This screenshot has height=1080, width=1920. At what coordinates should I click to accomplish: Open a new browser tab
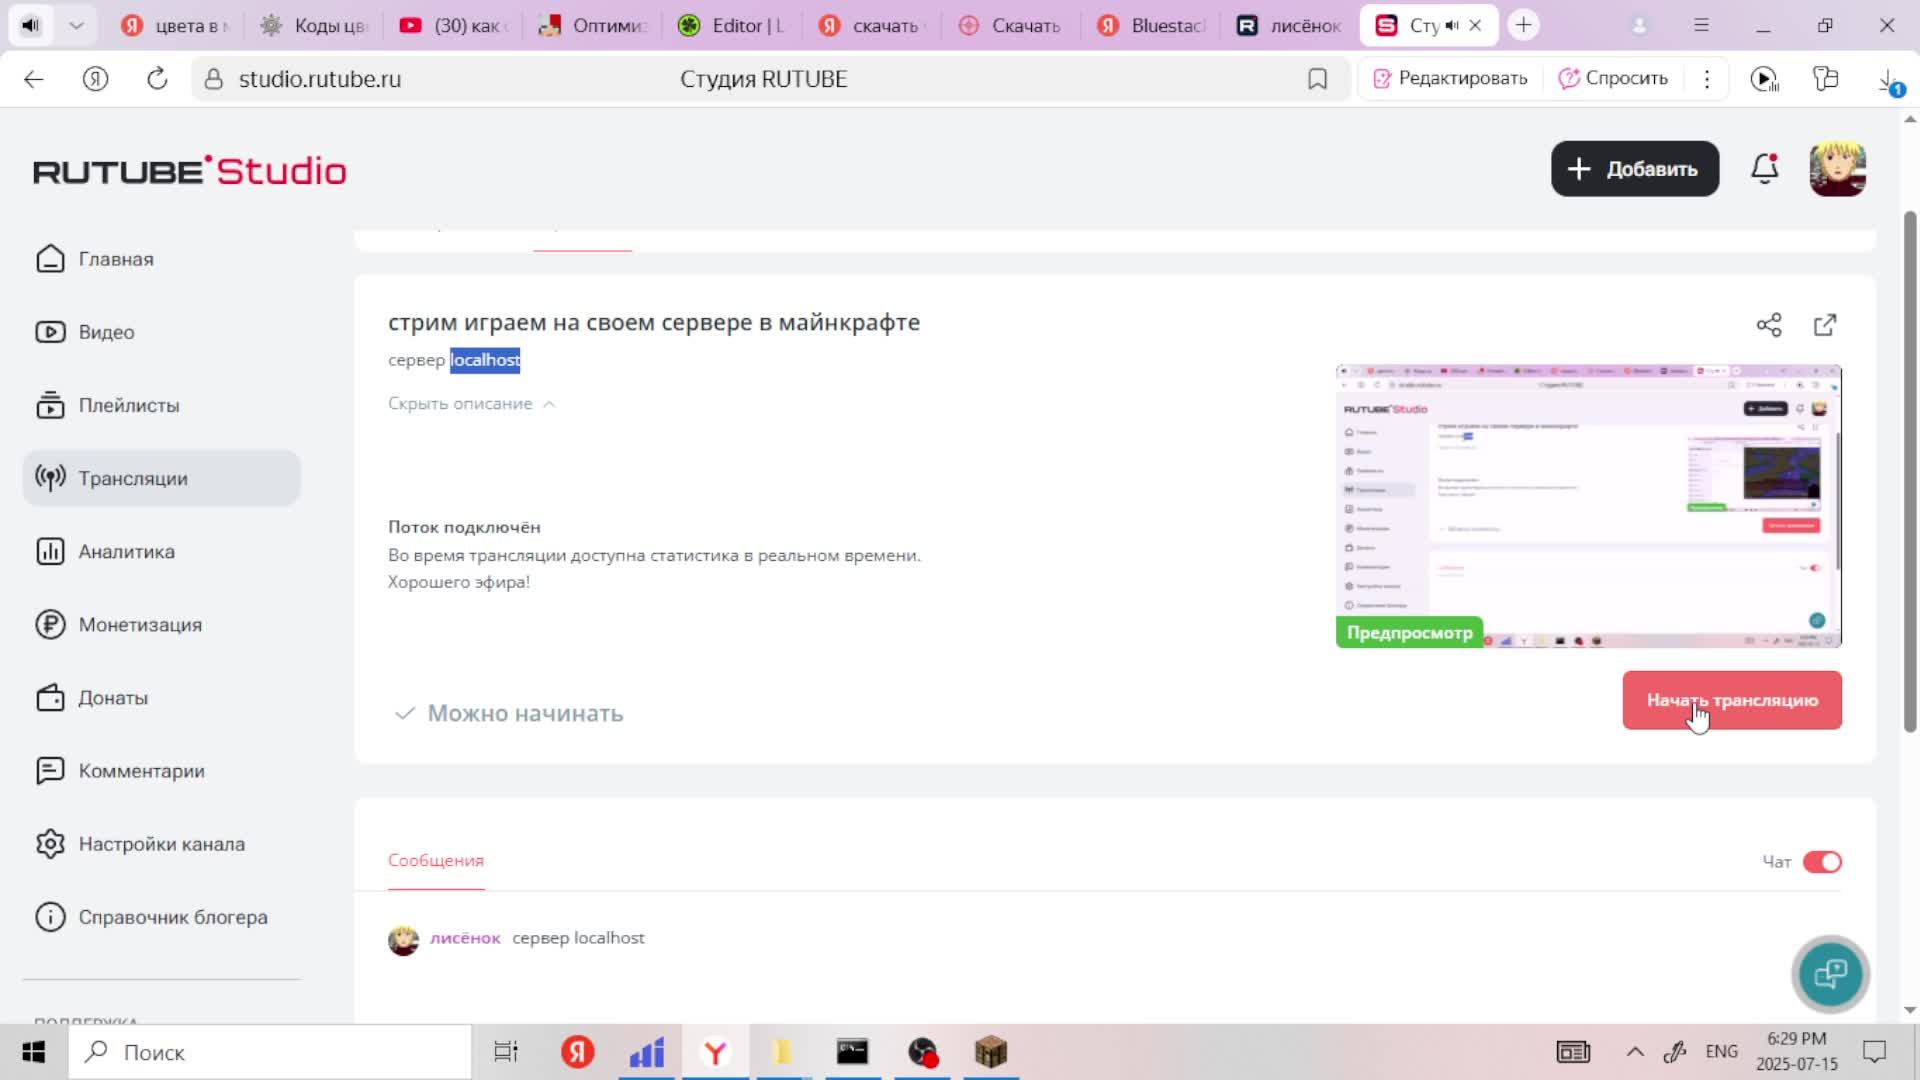pos(1523,25)
